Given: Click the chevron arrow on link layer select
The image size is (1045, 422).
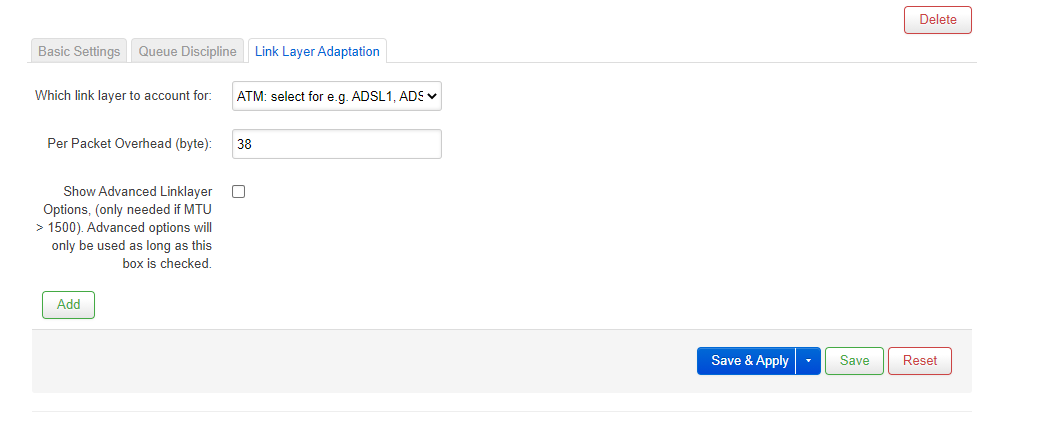Looking at the screenshot, I should (431, 97).
